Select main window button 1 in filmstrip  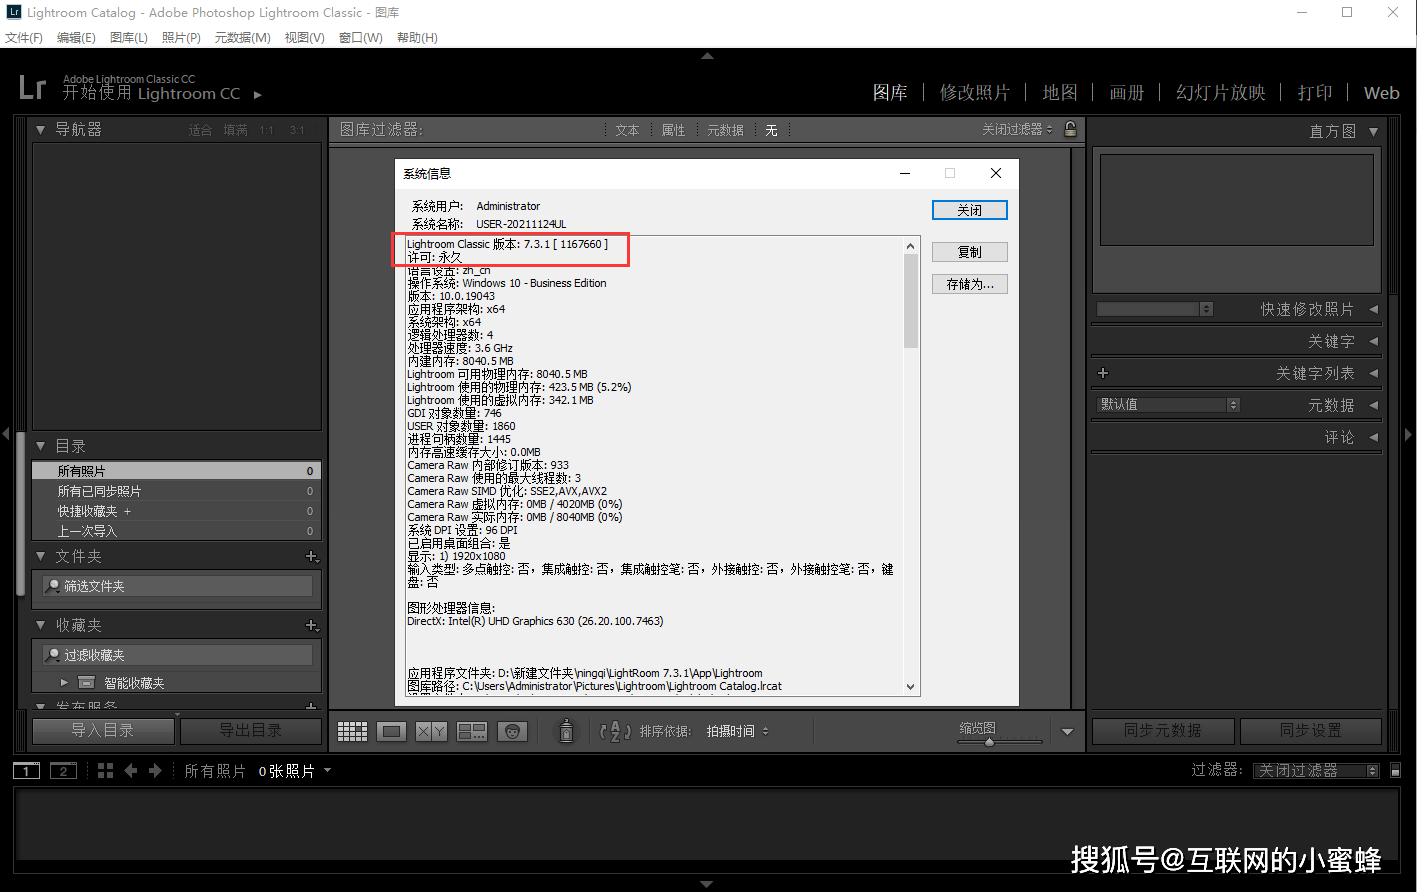click(26, 770)
